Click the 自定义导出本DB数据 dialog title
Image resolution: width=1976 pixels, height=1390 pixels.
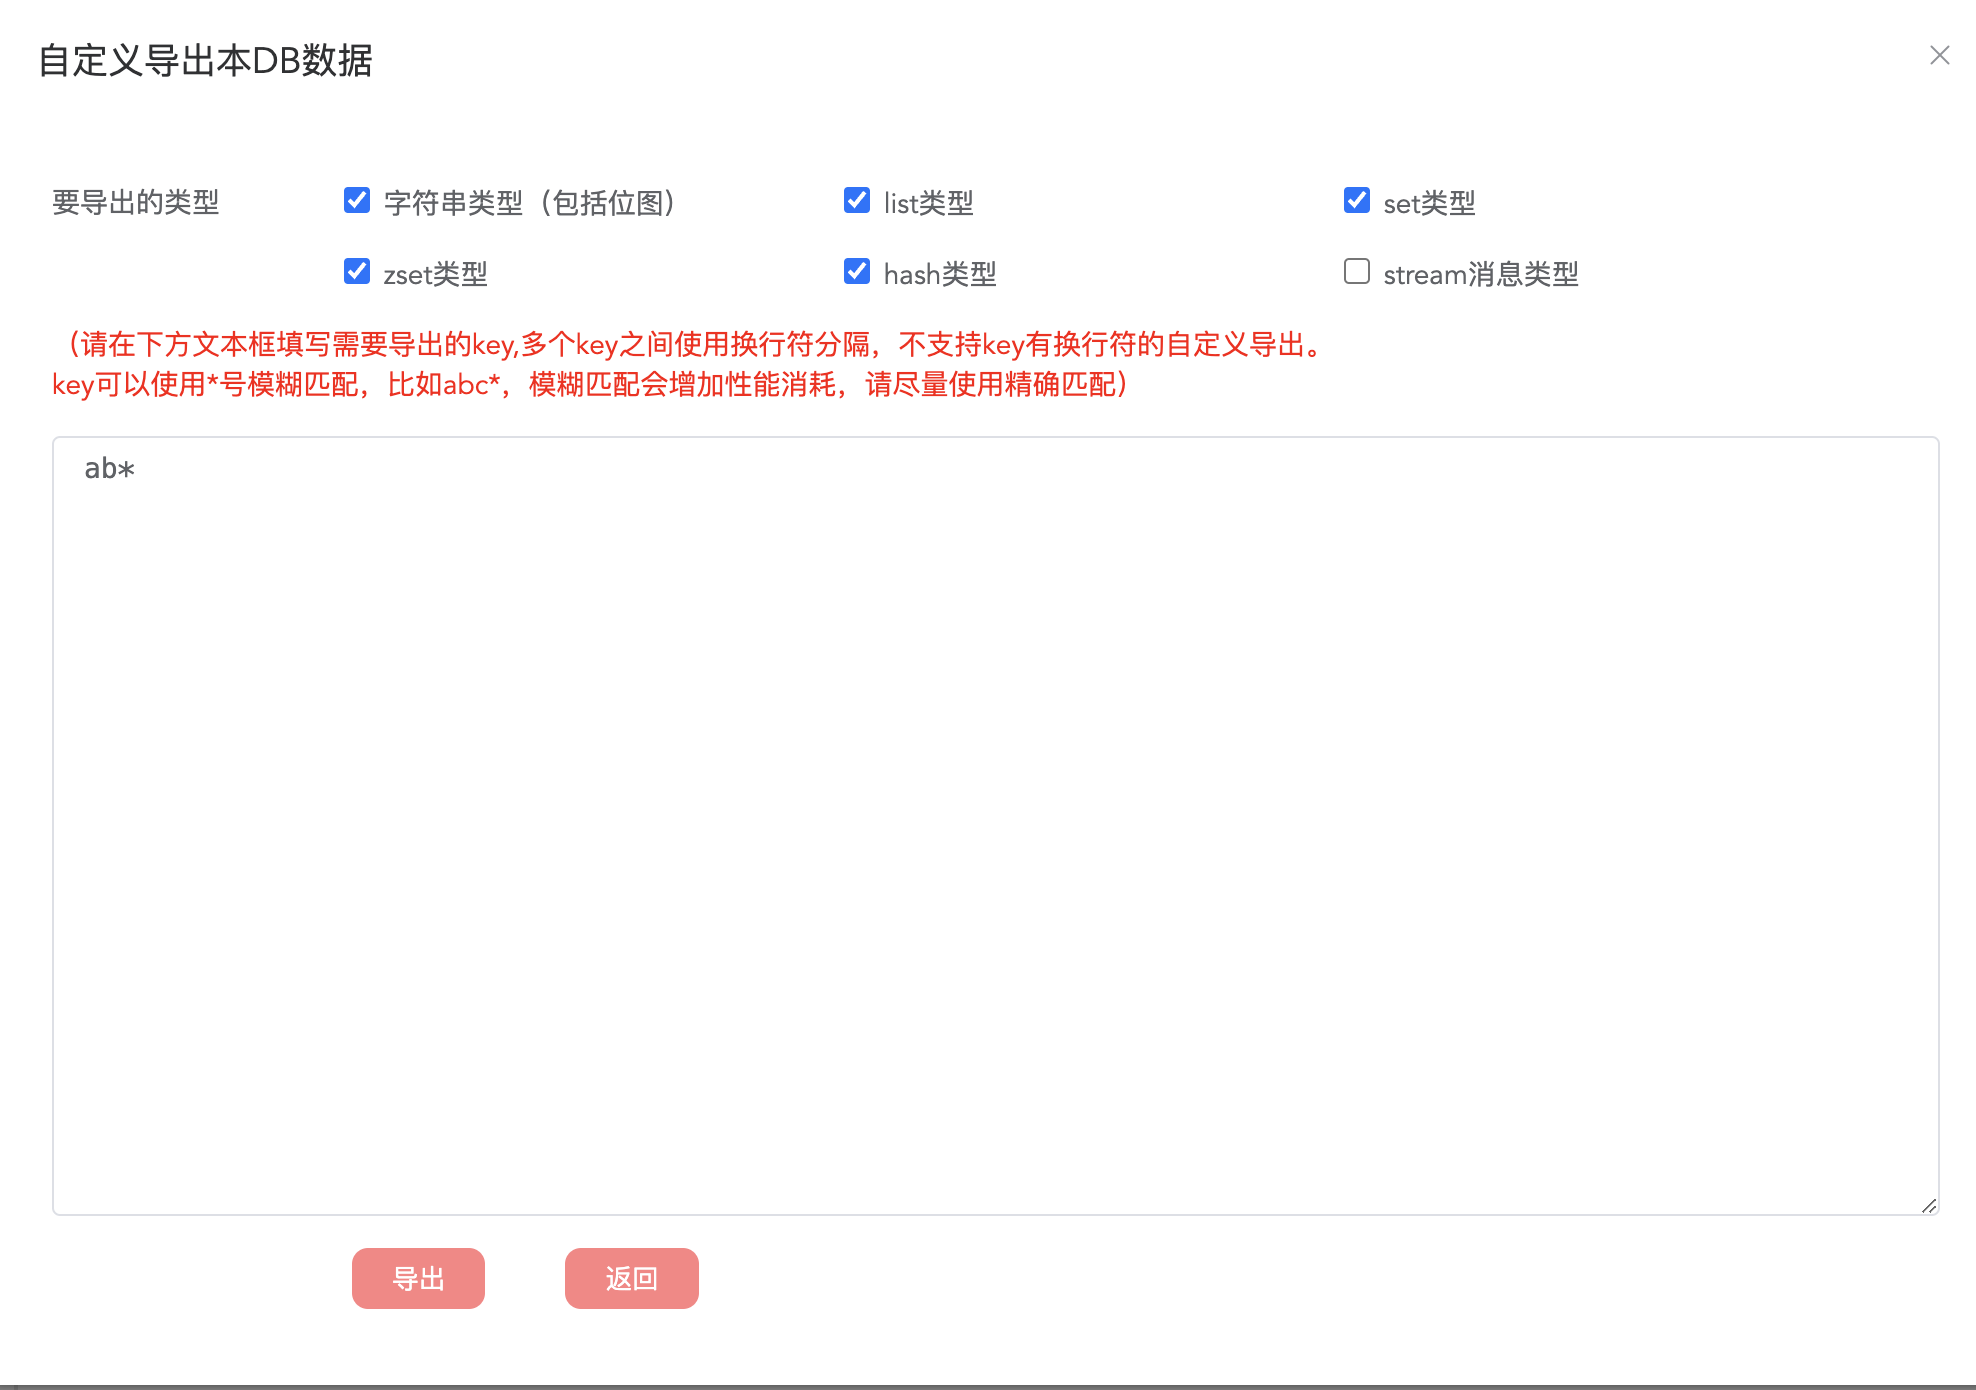tap(205, 61)
